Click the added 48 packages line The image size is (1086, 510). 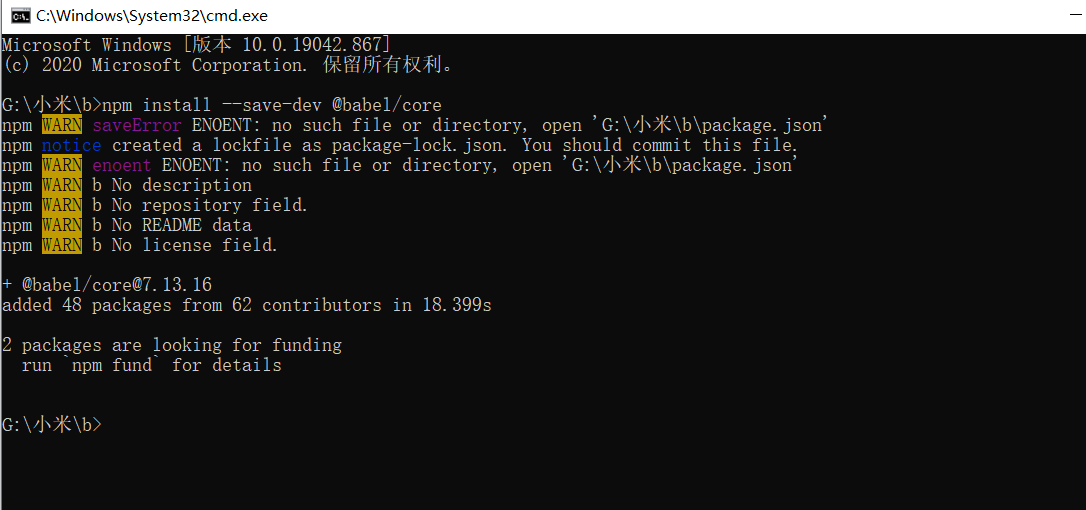[x=247, y=305]
